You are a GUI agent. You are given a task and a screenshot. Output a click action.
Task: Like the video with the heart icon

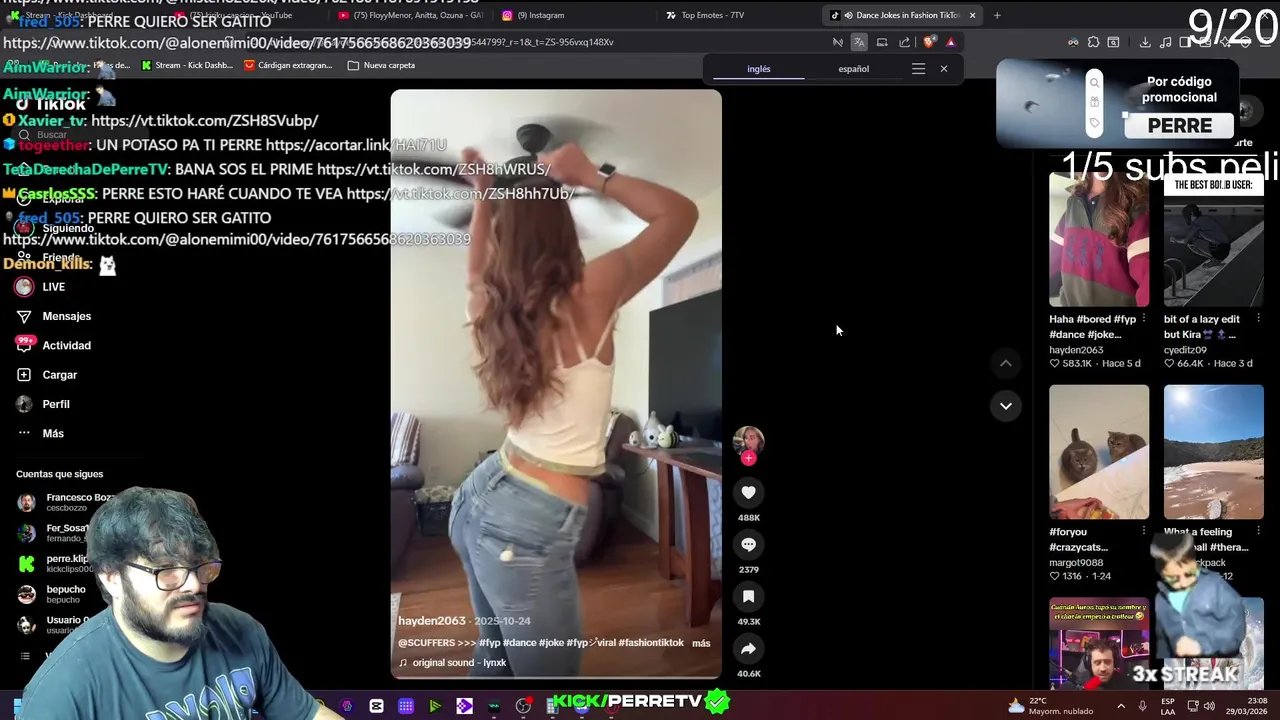pos(748,492)
